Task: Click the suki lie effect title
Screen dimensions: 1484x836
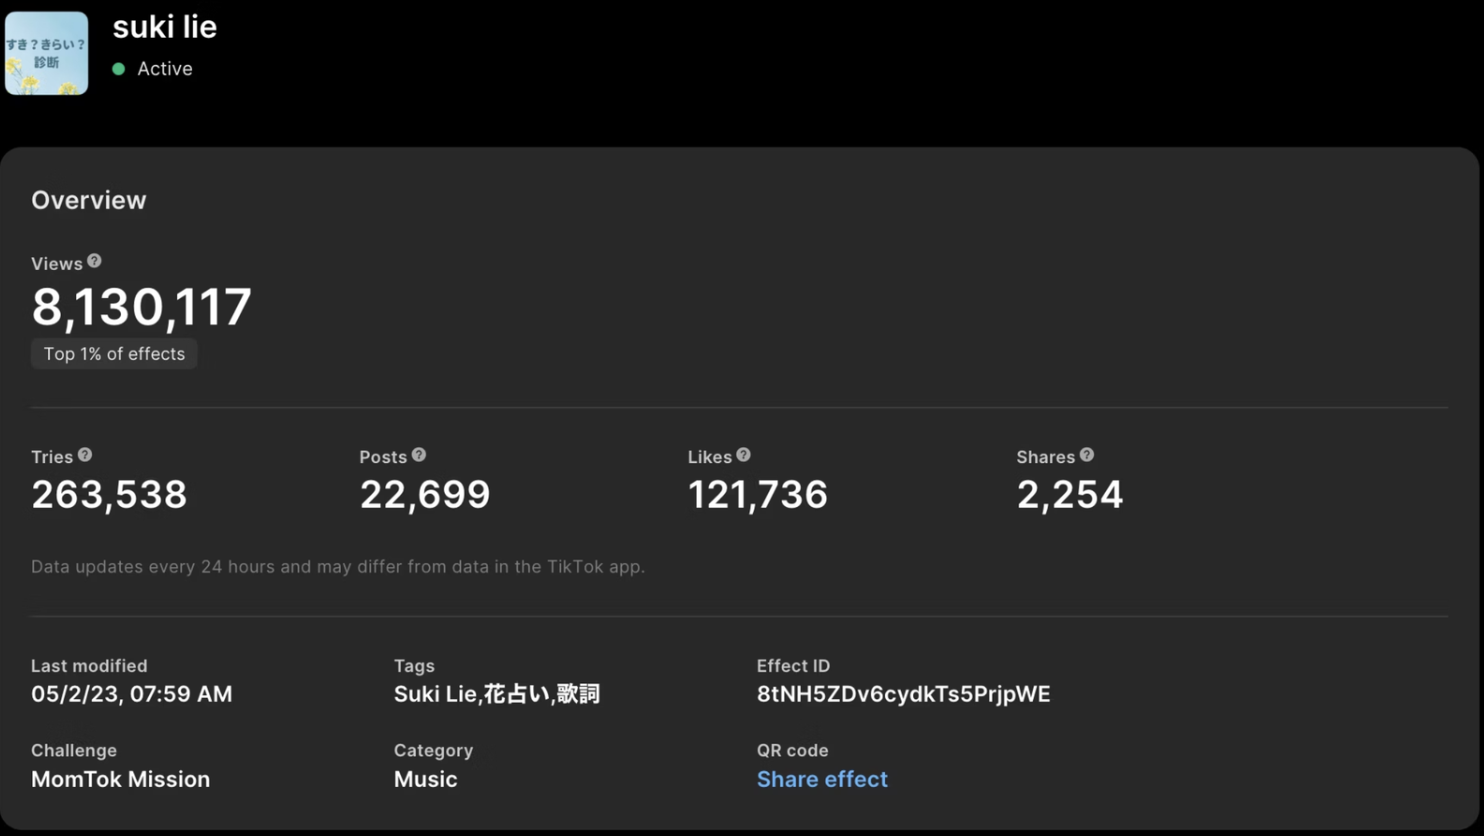Action: [x=165, y=27]
